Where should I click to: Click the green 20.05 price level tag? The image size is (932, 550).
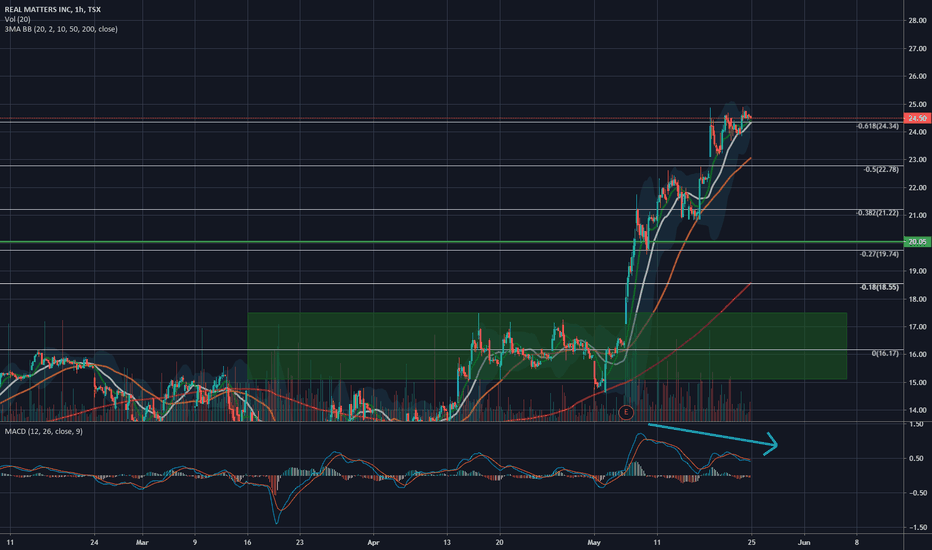[917, 241]
